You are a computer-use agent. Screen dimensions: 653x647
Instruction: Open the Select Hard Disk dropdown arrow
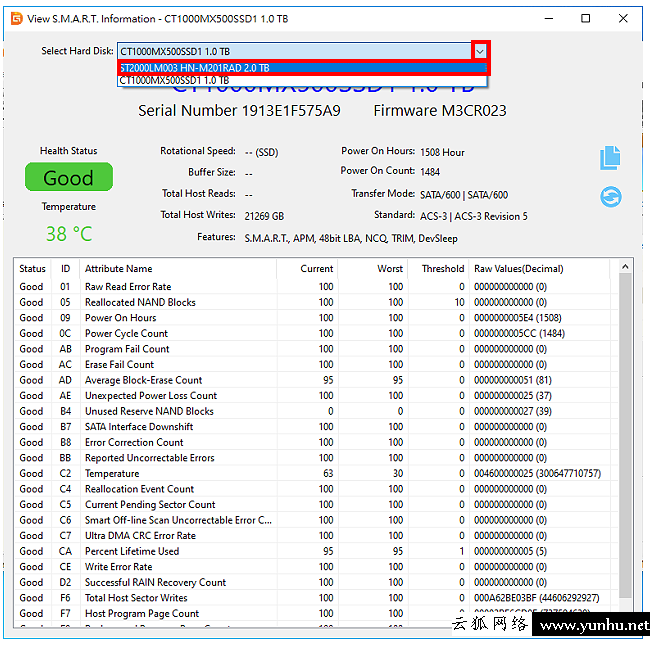tap(480, 52)
